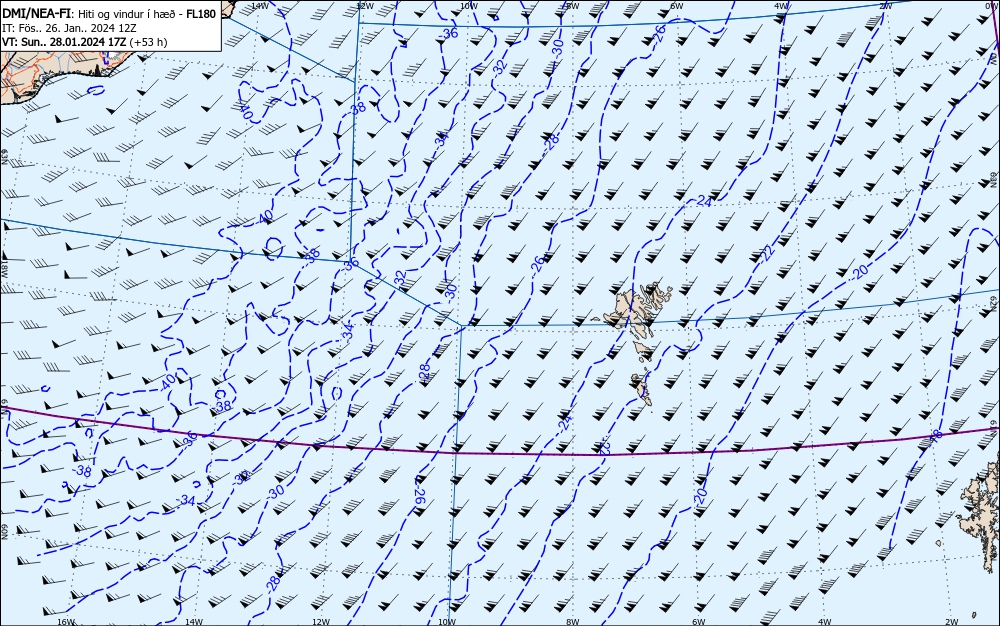Click the '18W' meridian label on left edge
Viewport: 1000px width, 626px height.
4,268
